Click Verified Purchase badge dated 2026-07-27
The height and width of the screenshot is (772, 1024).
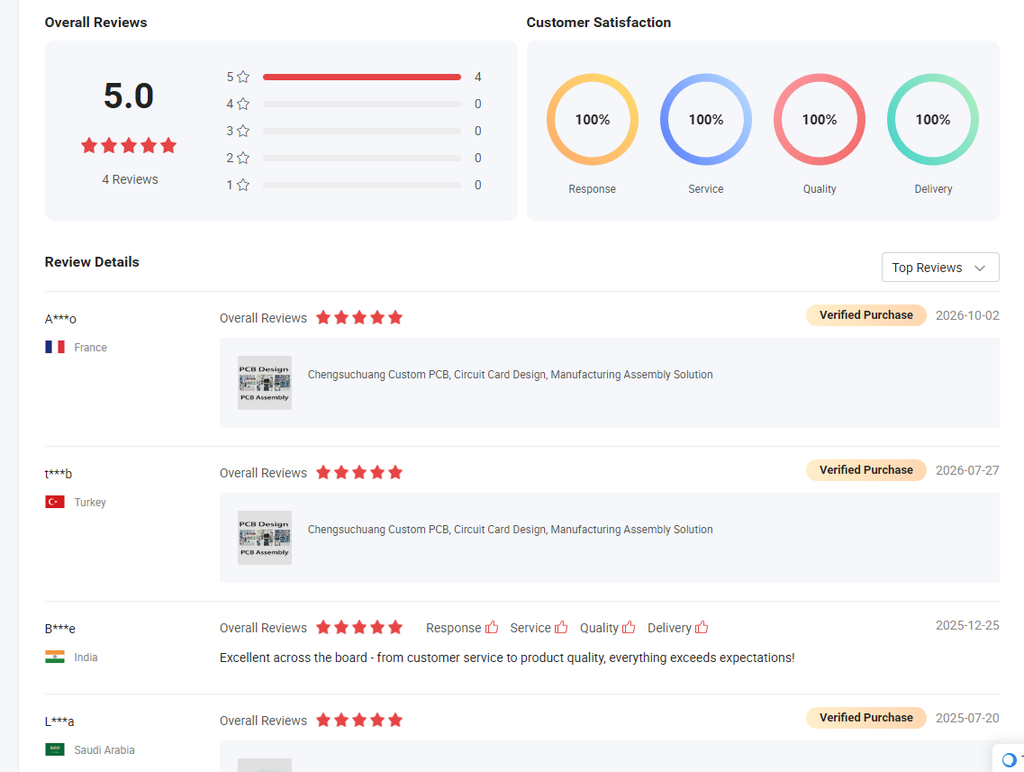(x=866, y=470)
